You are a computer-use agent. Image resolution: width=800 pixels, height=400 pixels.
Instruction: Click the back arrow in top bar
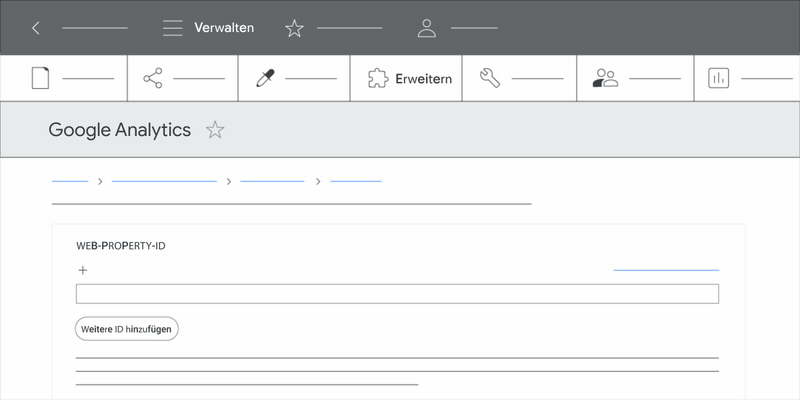click(36, 28)
